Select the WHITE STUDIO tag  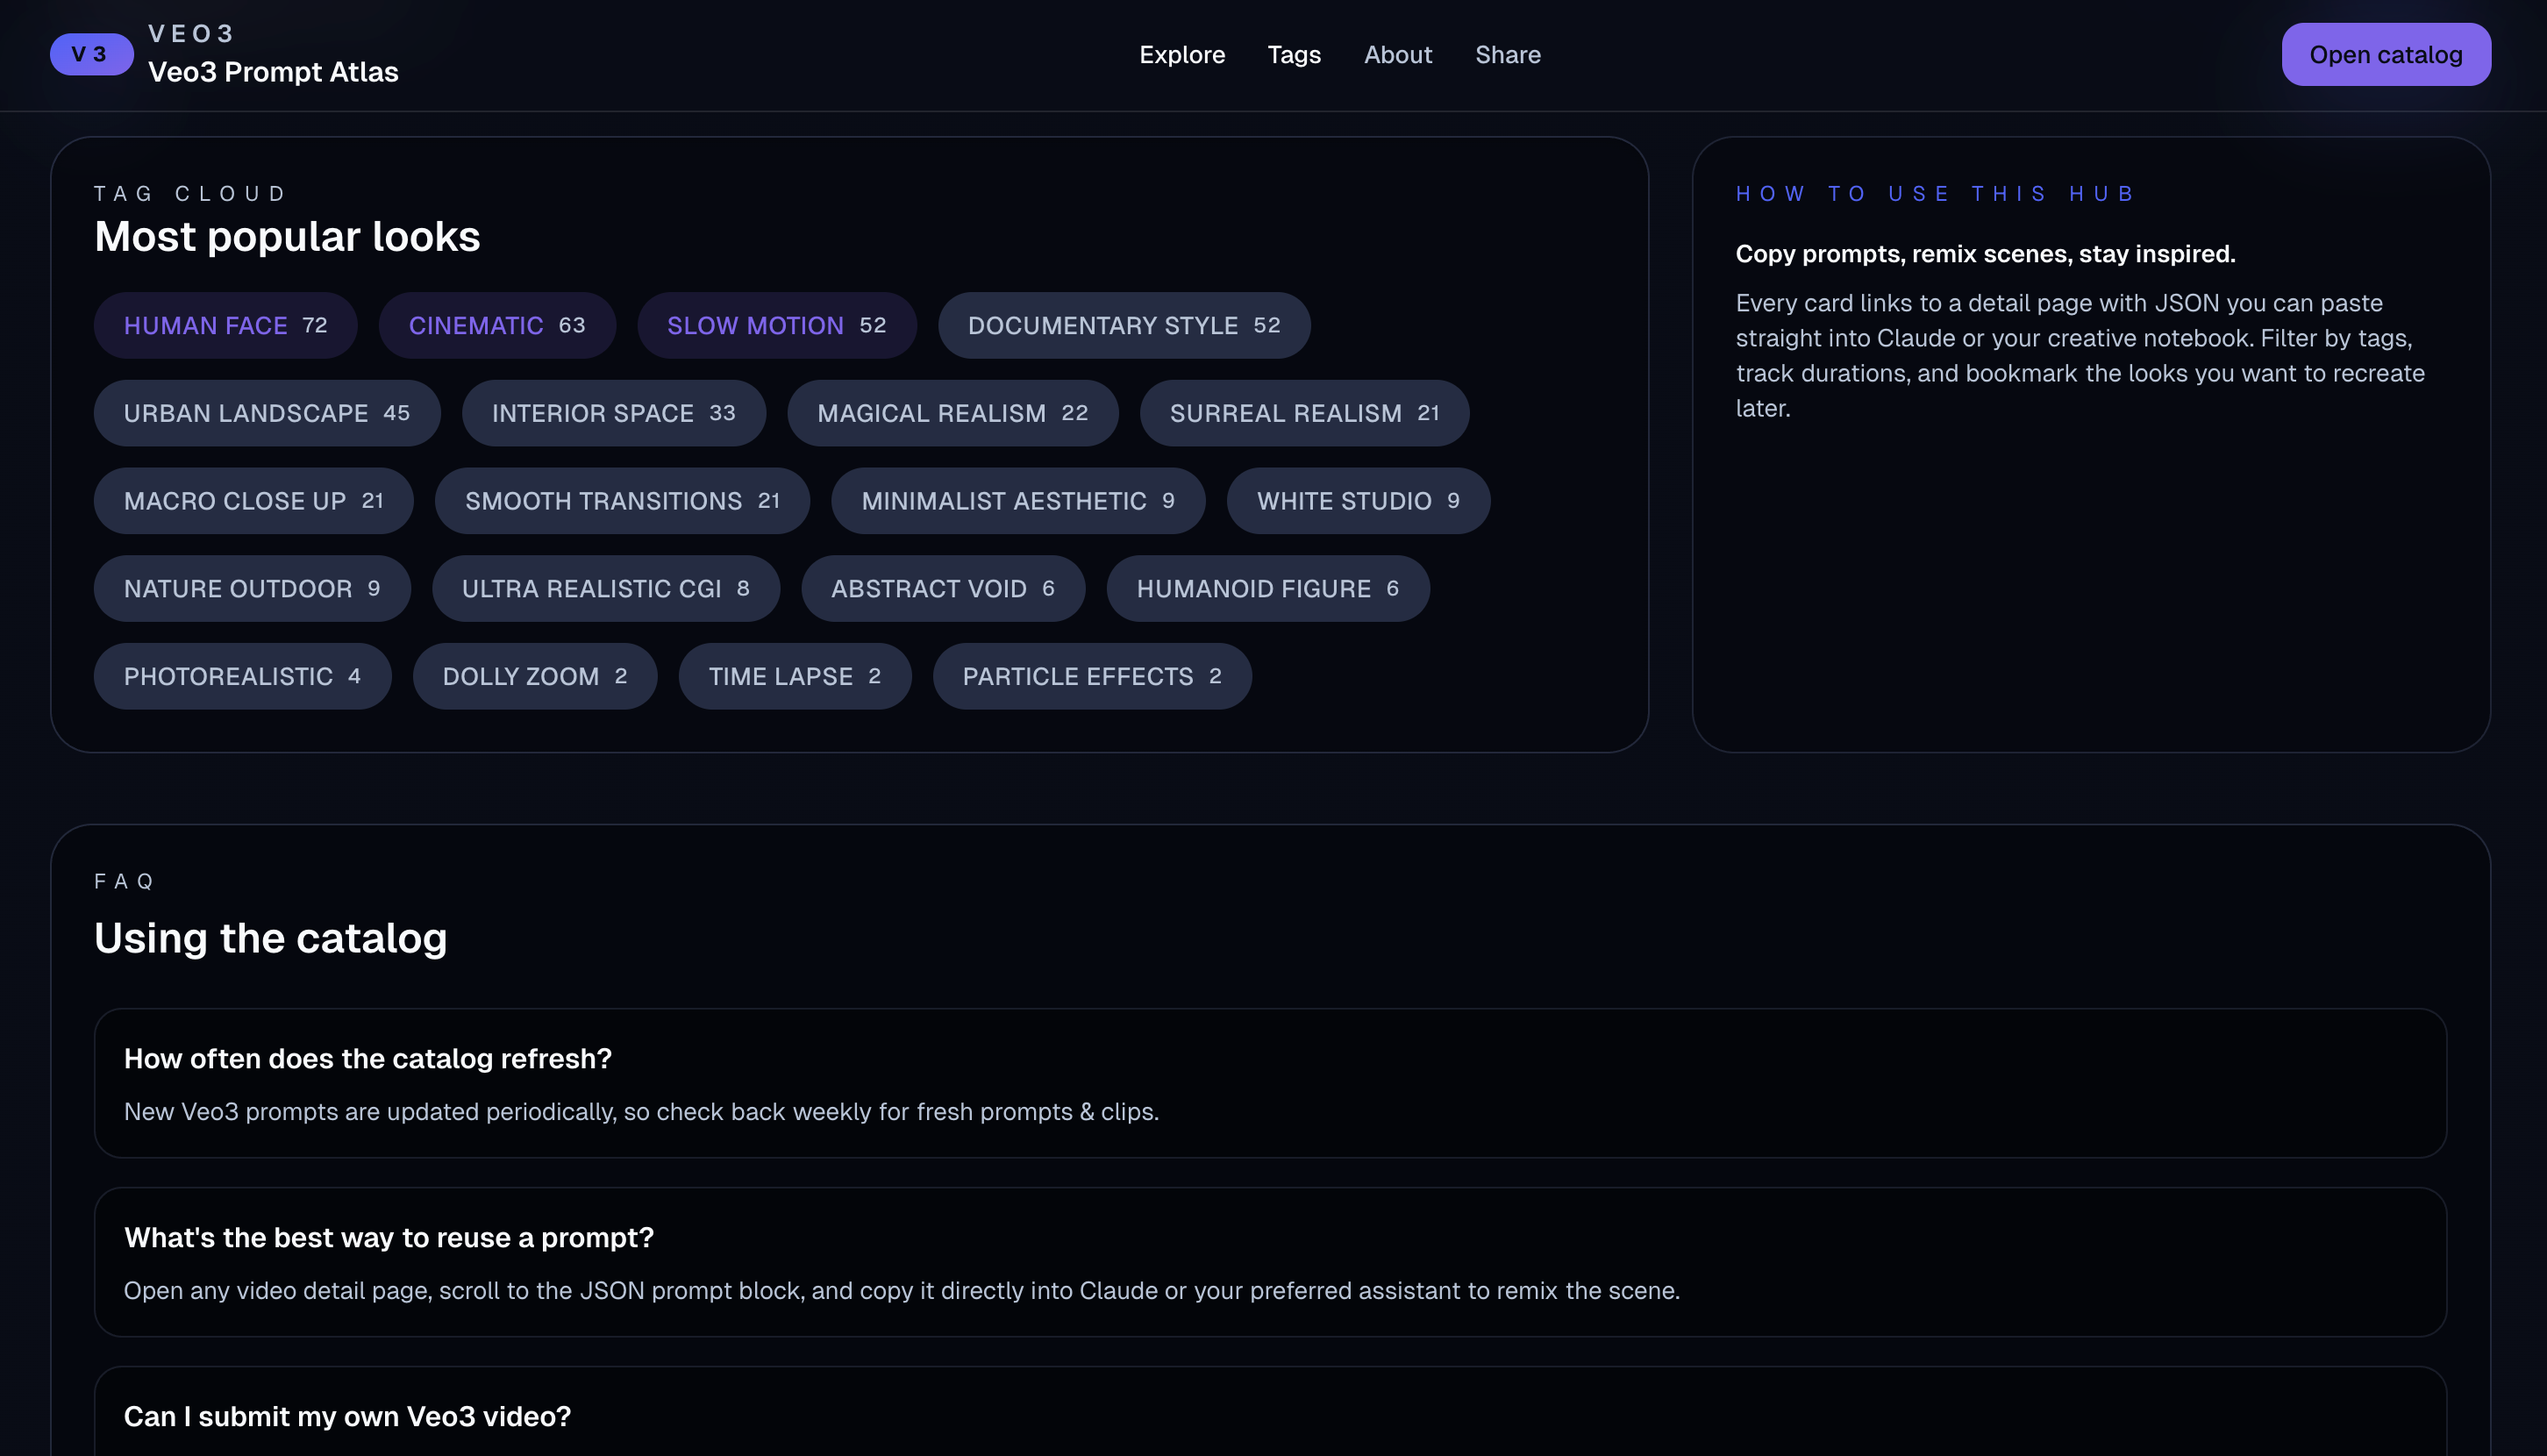[x=1357, y=501]
